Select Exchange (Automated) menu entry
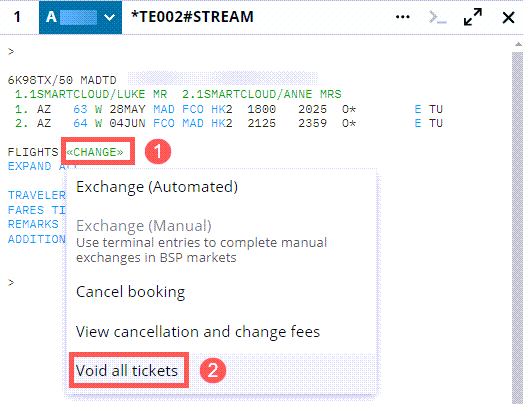 click(157, 187)
